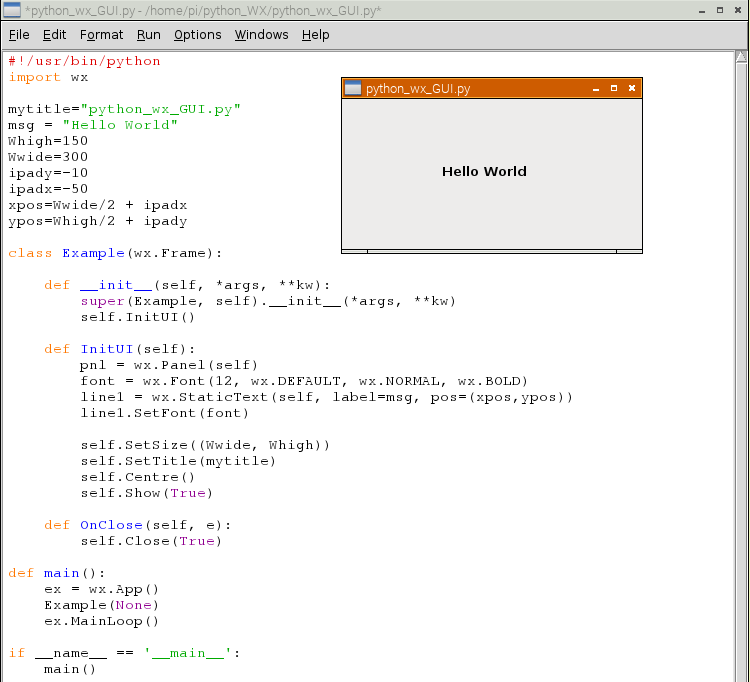Open the File menu

point(19,34)
